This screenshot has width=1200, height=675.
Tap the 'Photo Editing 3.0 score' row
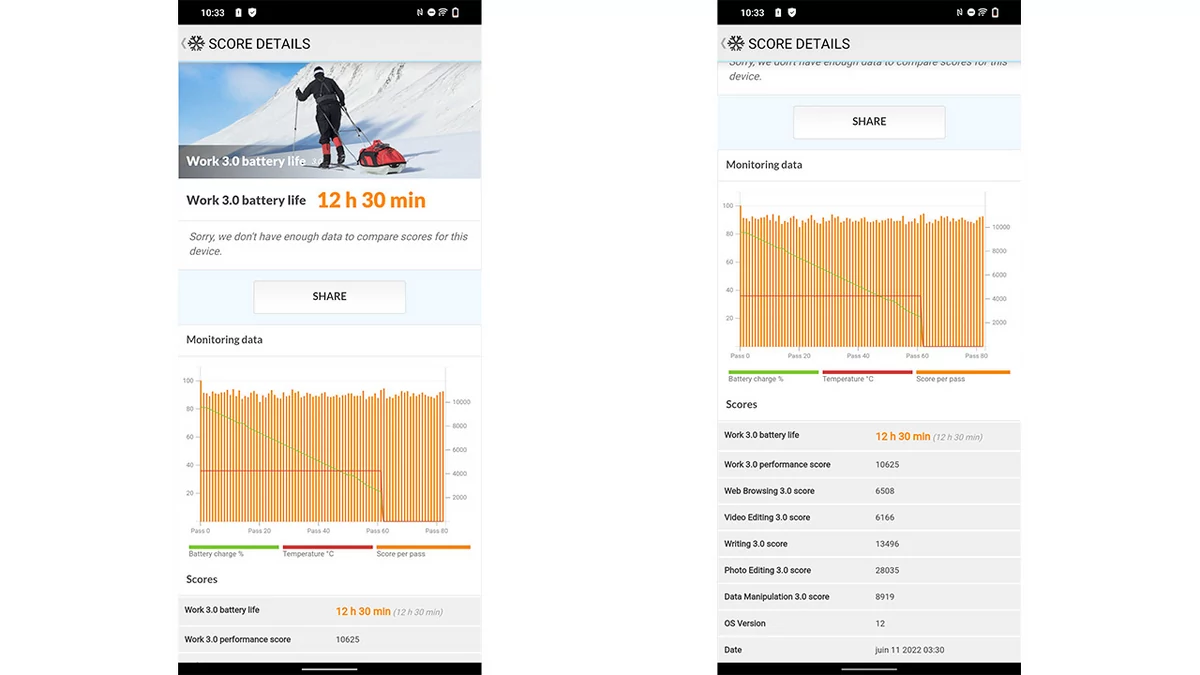(x=869, y=571)
